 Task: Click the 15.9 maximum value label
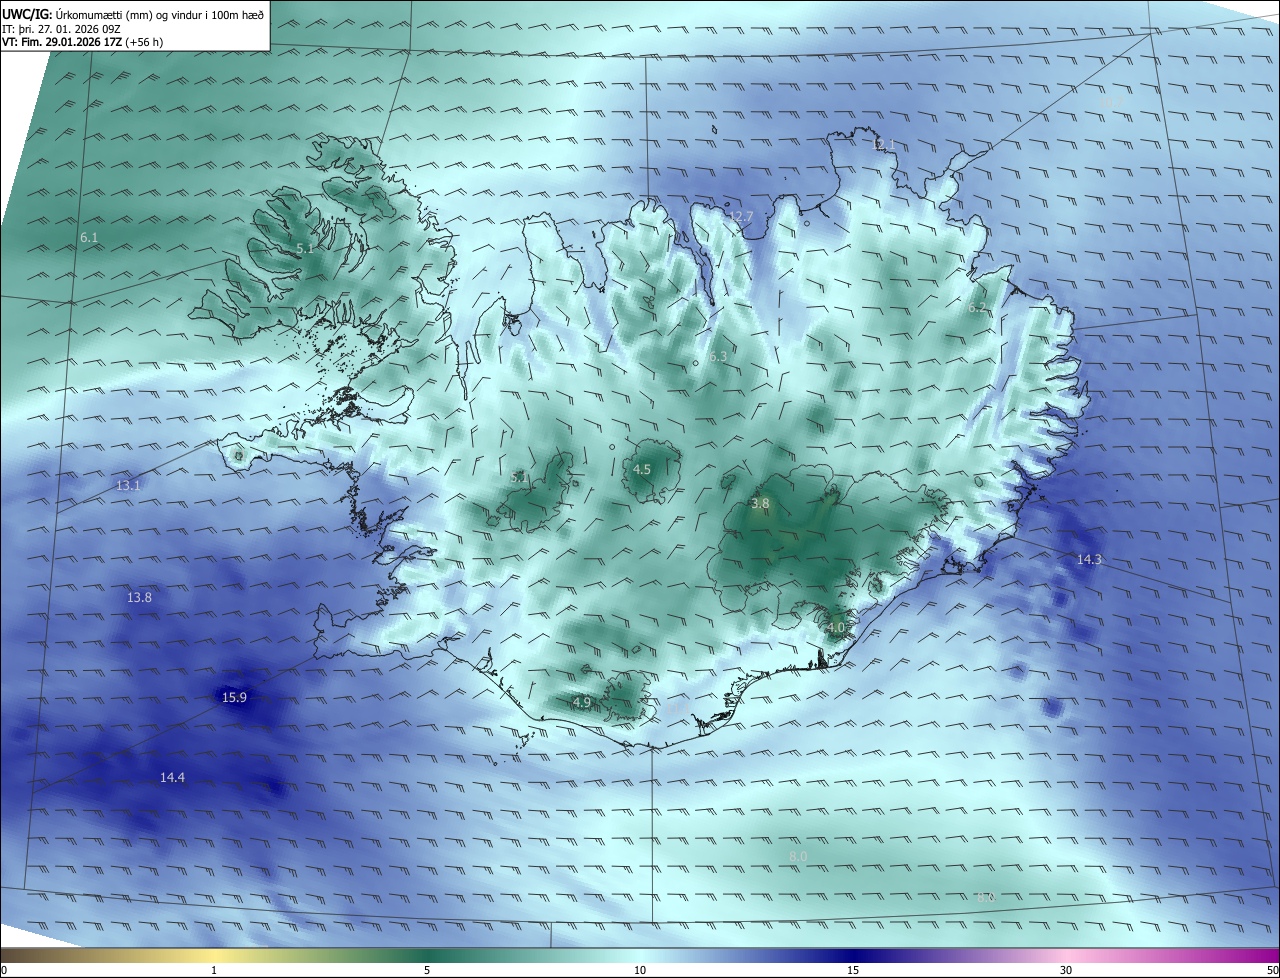pos(235,697)
